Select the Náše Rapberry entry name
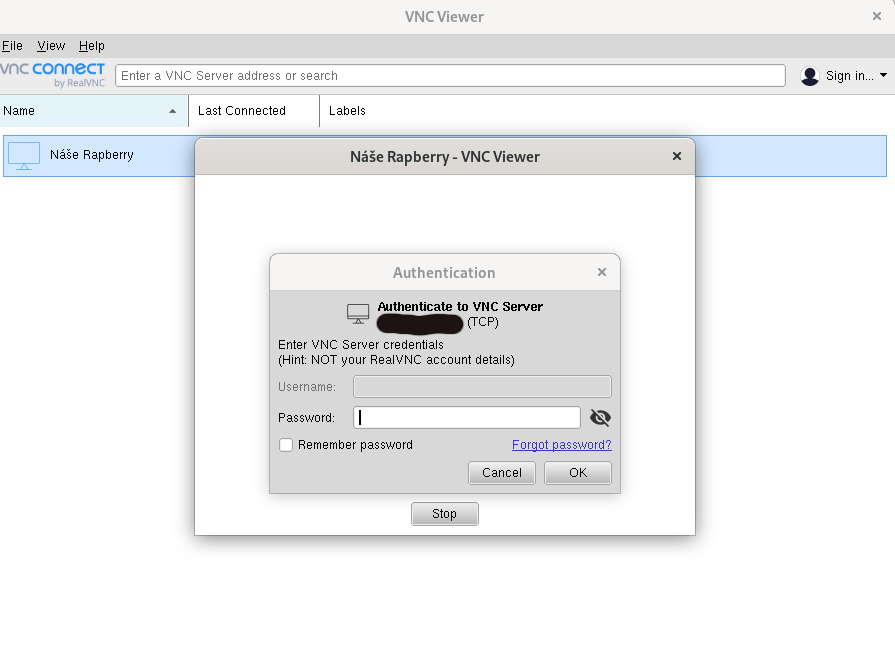The height and width of the screenshot is (671, 895). coord(92,155)
